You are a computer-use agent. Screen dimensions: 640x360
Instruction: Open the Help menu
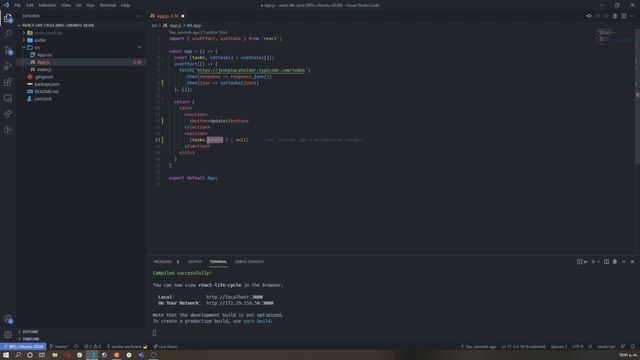(x=125, y=5)
